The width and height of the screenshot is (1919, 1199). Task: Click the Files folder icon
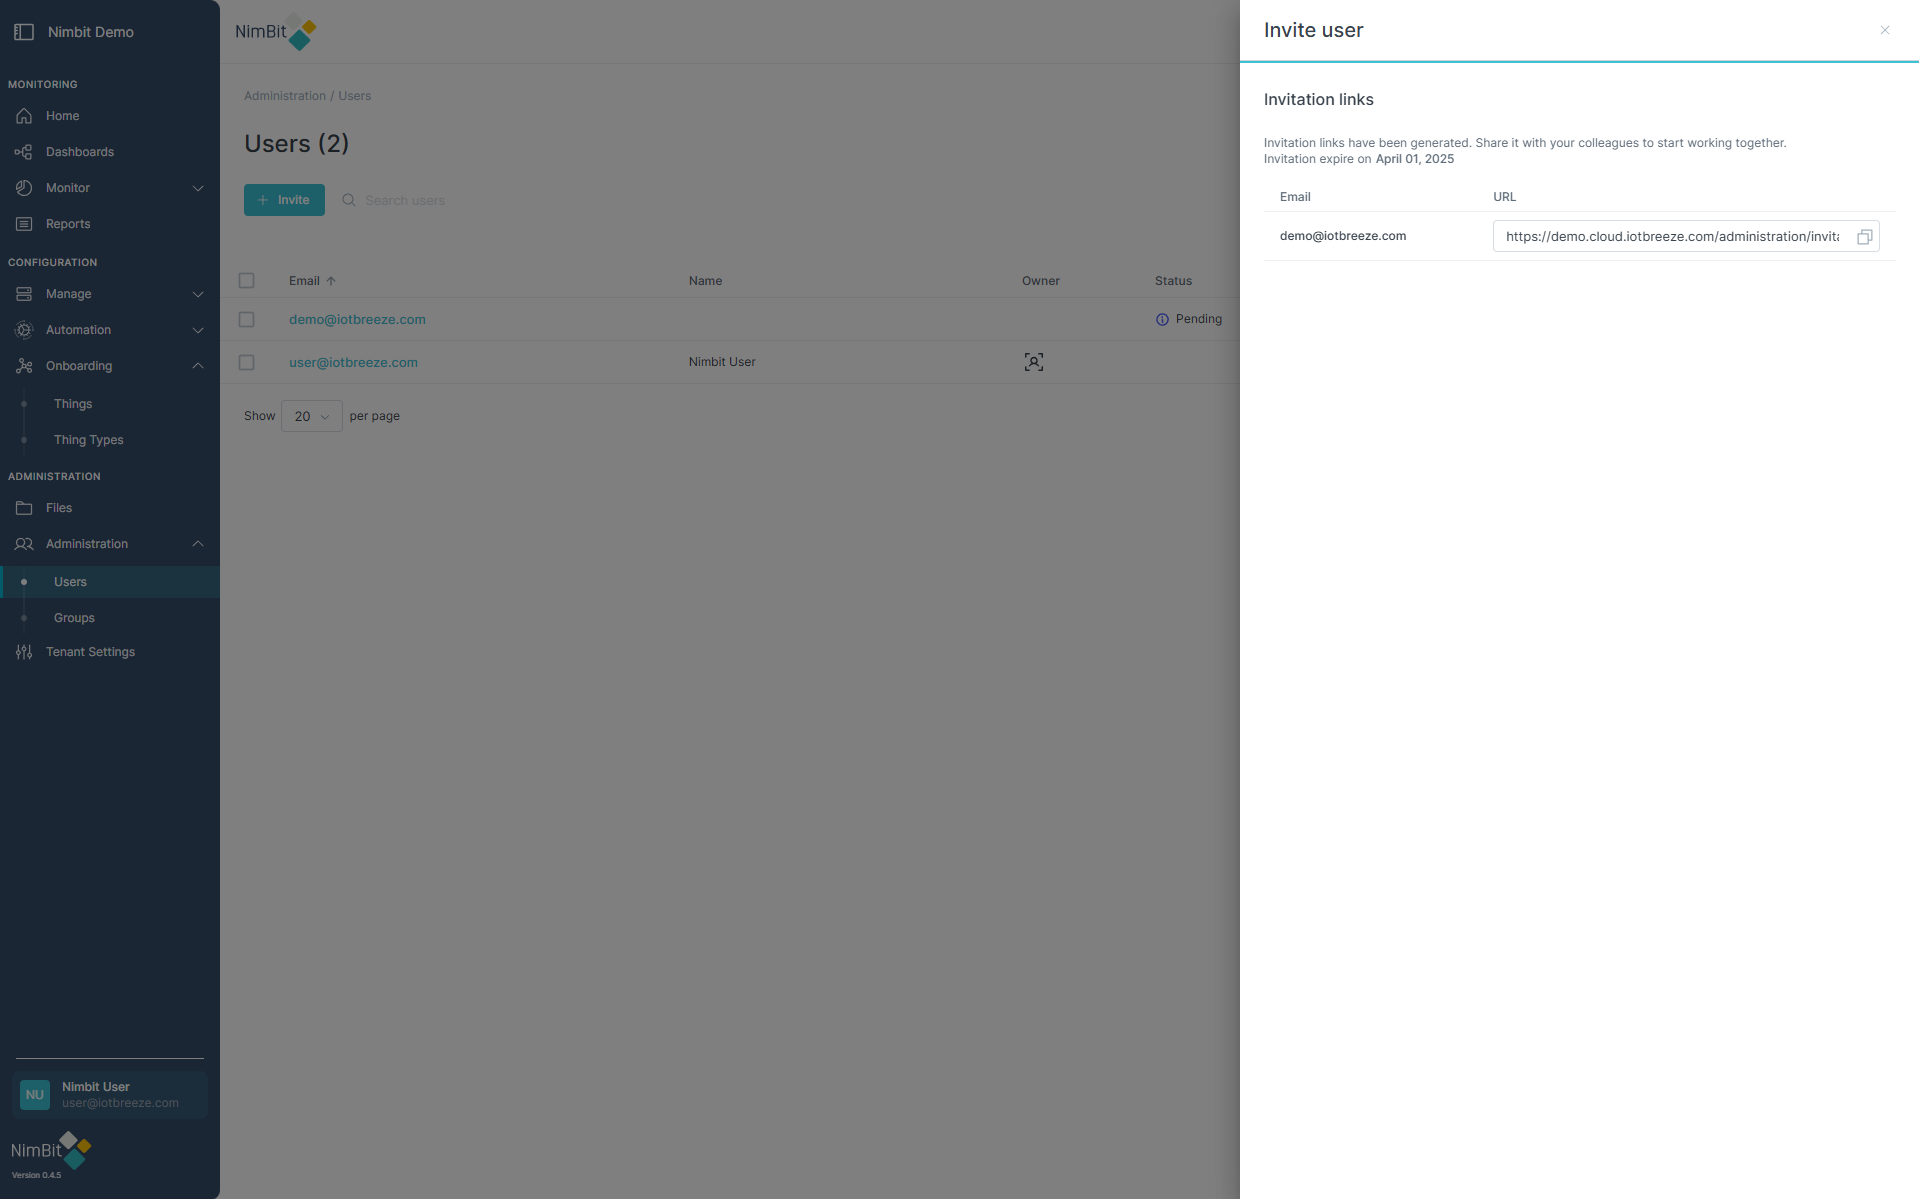click(x=24, y=508)
